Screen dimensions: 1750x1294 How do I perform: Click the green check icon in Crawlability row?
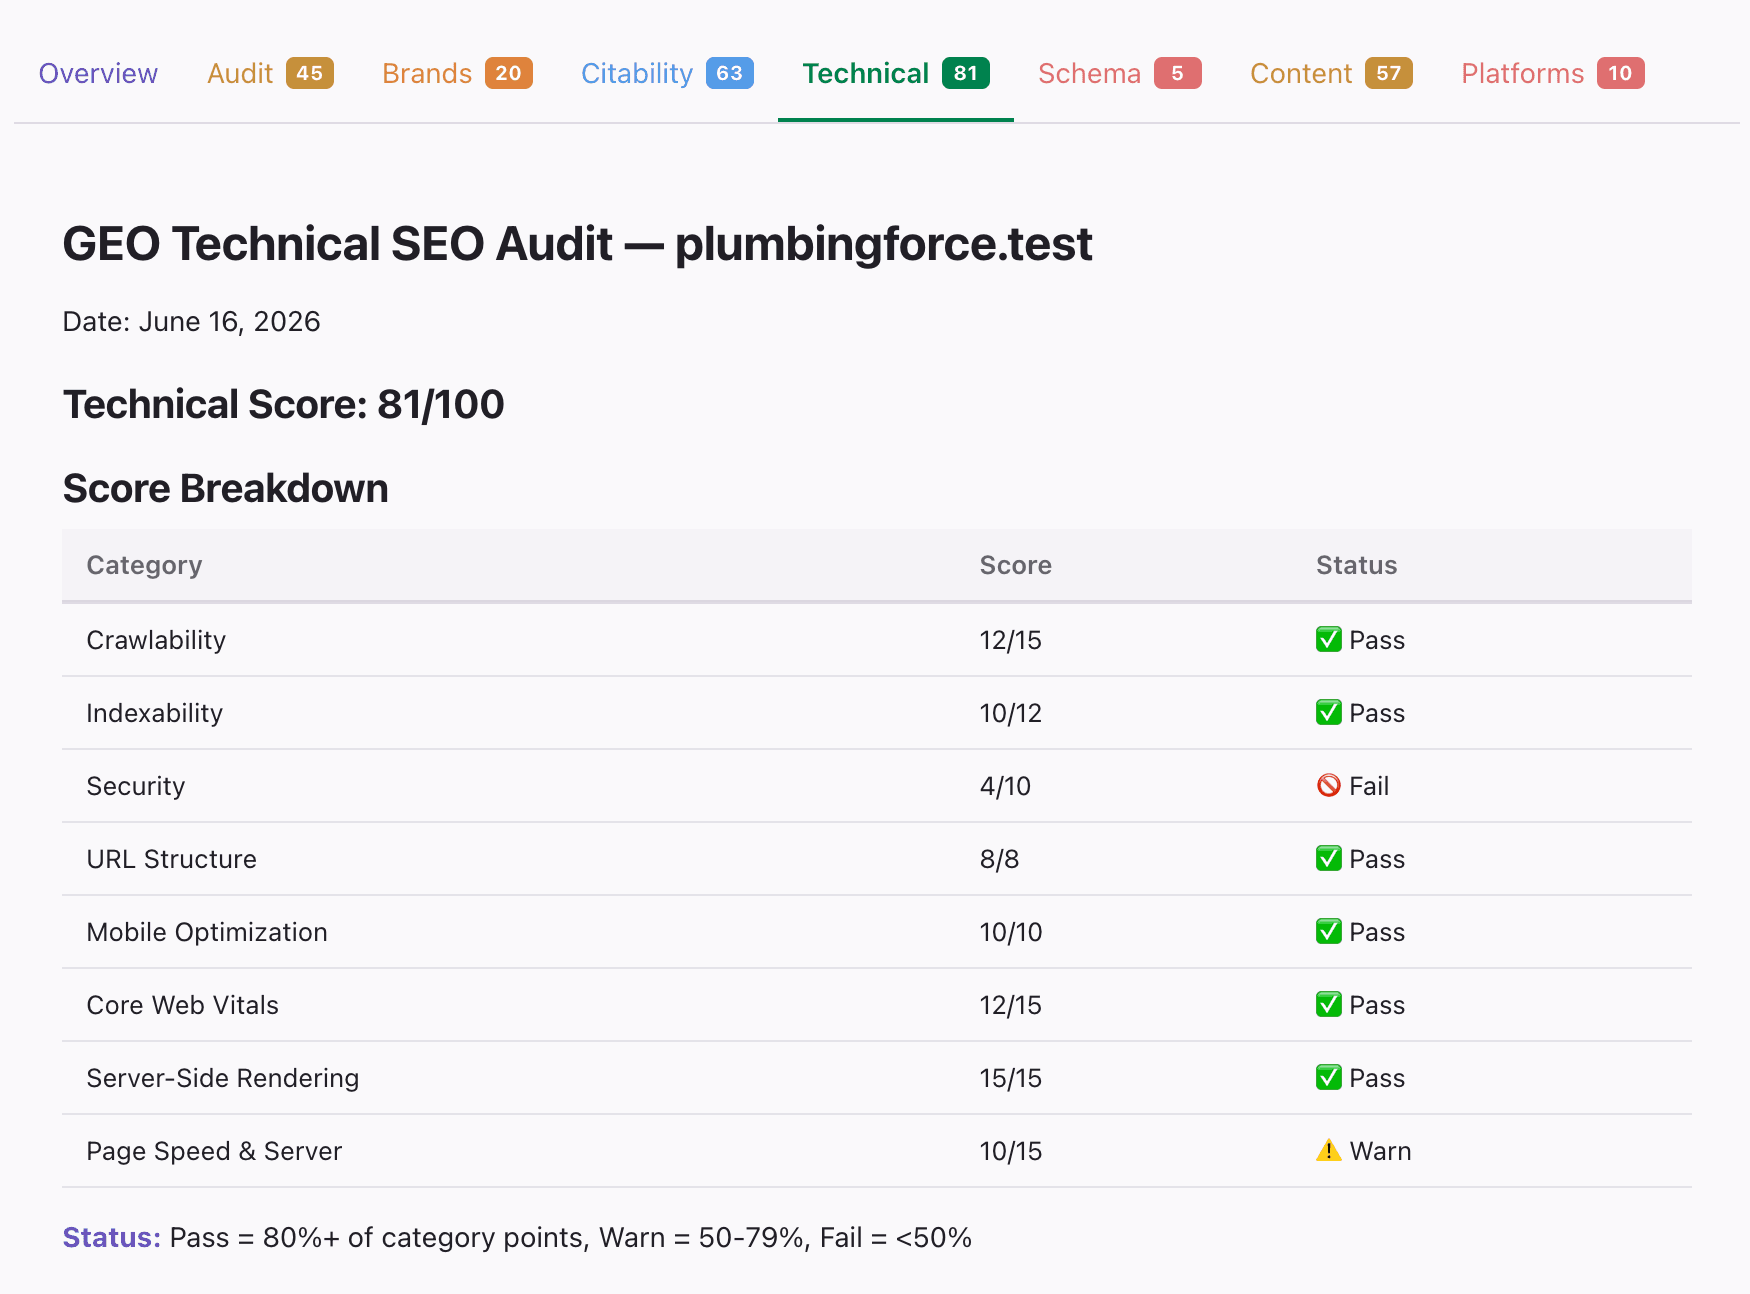[1328, 639]
